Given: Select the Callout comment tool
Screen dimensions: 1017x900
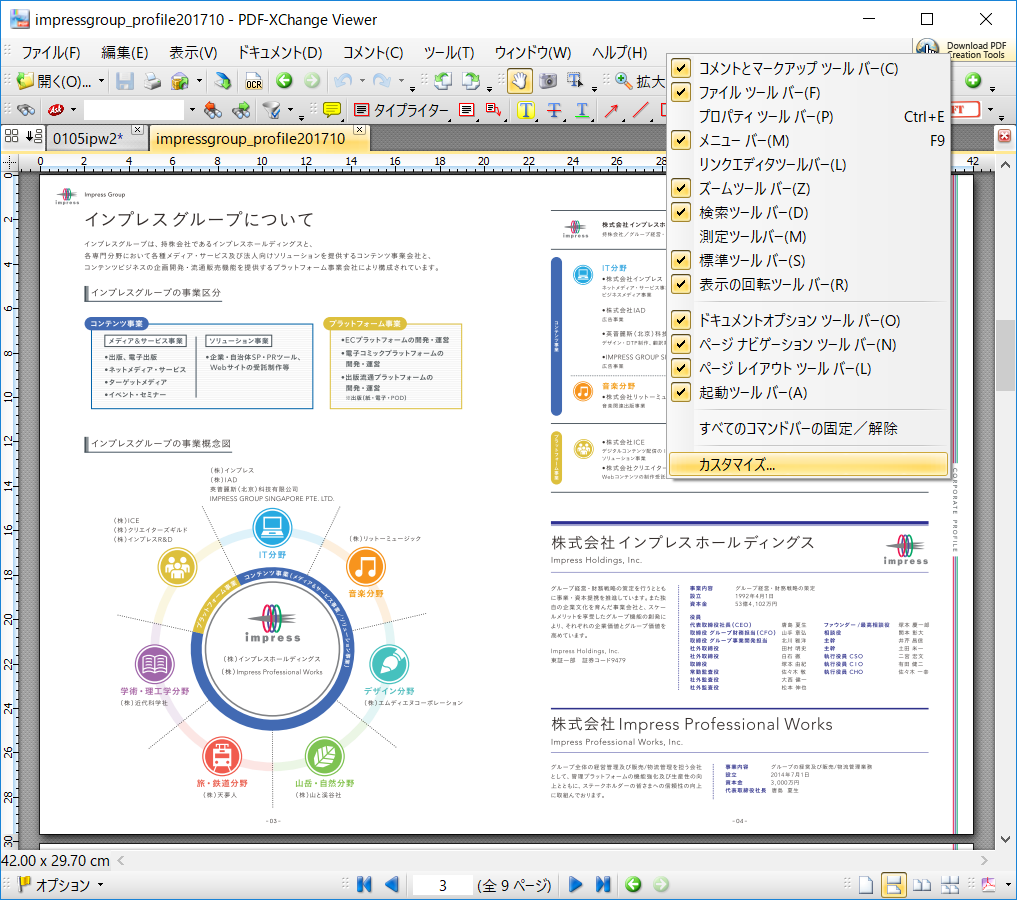Looking at the screenshot, I should click(x=493, y=110).
